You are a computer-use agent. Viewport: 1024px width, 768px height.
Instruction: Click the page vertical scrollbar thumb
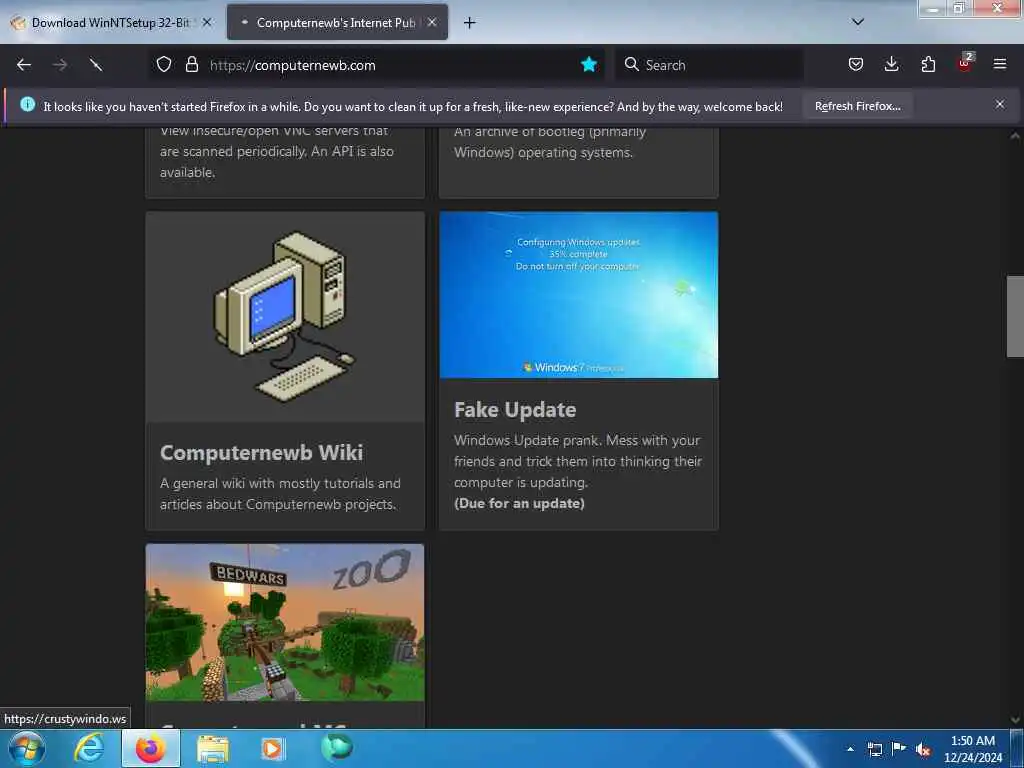click(1015, 317)
